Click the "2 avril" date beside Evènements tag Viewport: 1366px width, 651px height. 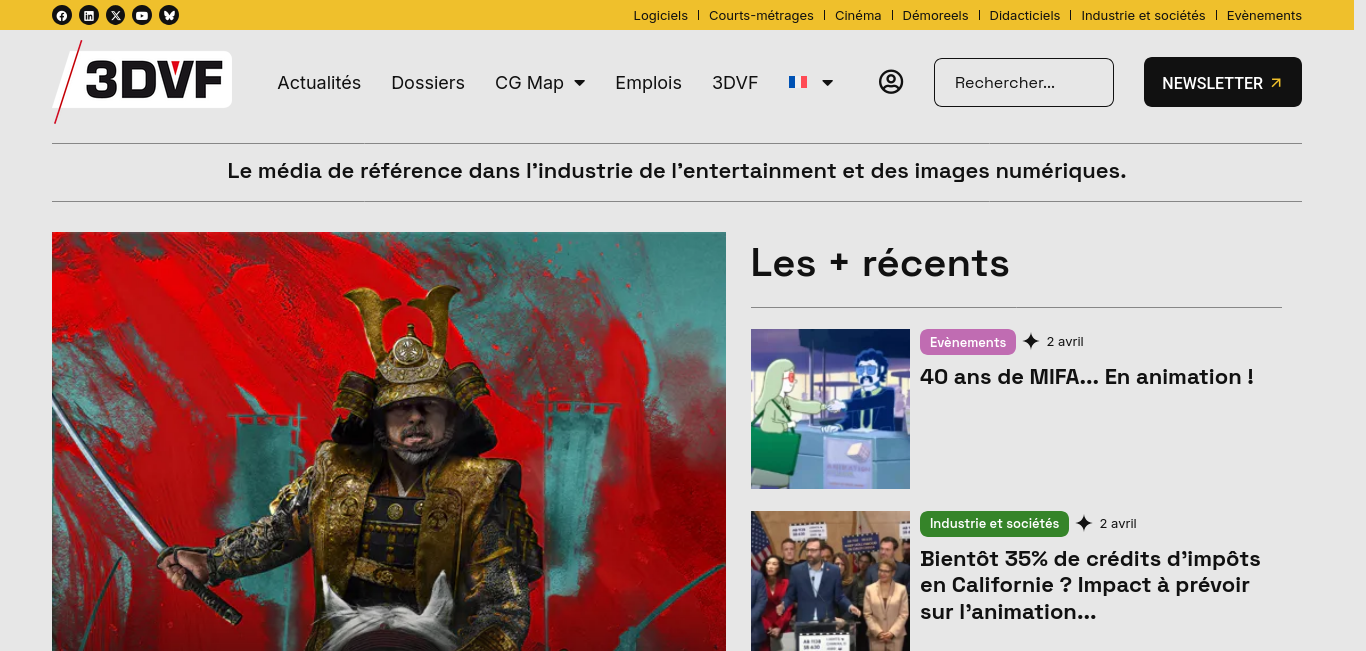coord(1065,342)
